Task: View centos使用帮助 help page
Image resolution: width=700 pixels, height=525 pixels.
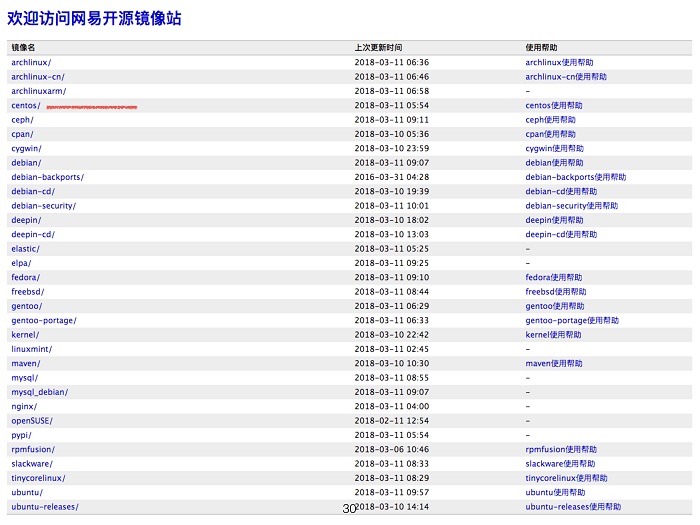Action: click(554, 105)
